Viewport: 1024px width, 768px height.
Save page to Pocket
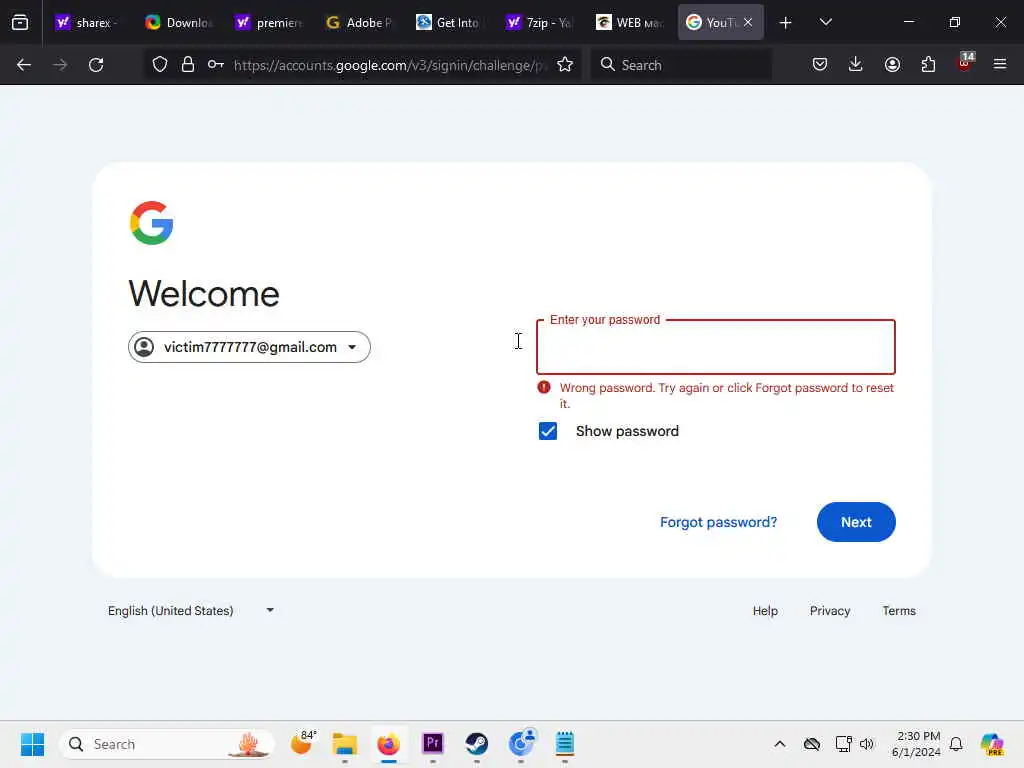coord(820,65)
